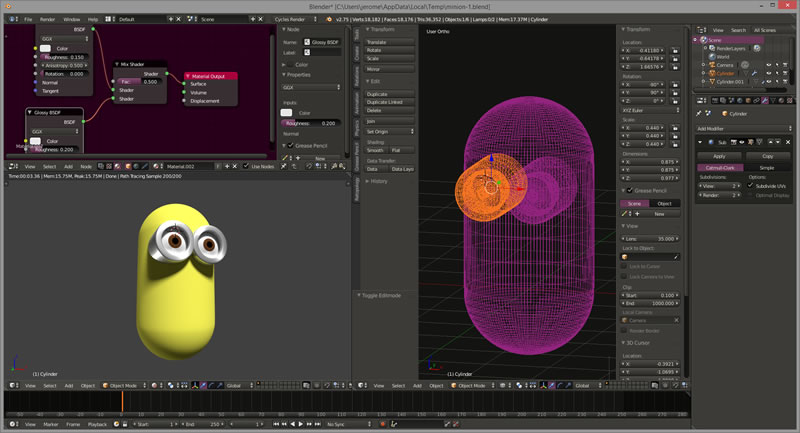Click the timeline record (auto keyframe) red icon
The height and width of the screenshot is (433, 800).
click(383, 424)
